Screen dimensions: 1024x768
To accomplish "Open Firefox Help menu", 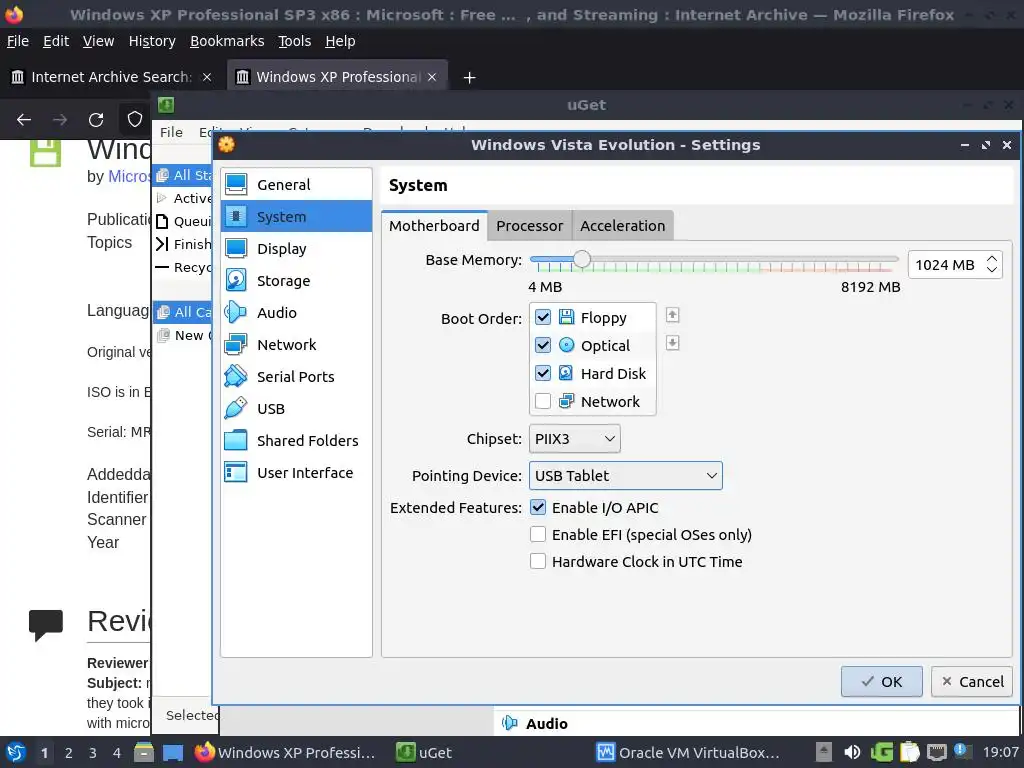I will (340, 41).
